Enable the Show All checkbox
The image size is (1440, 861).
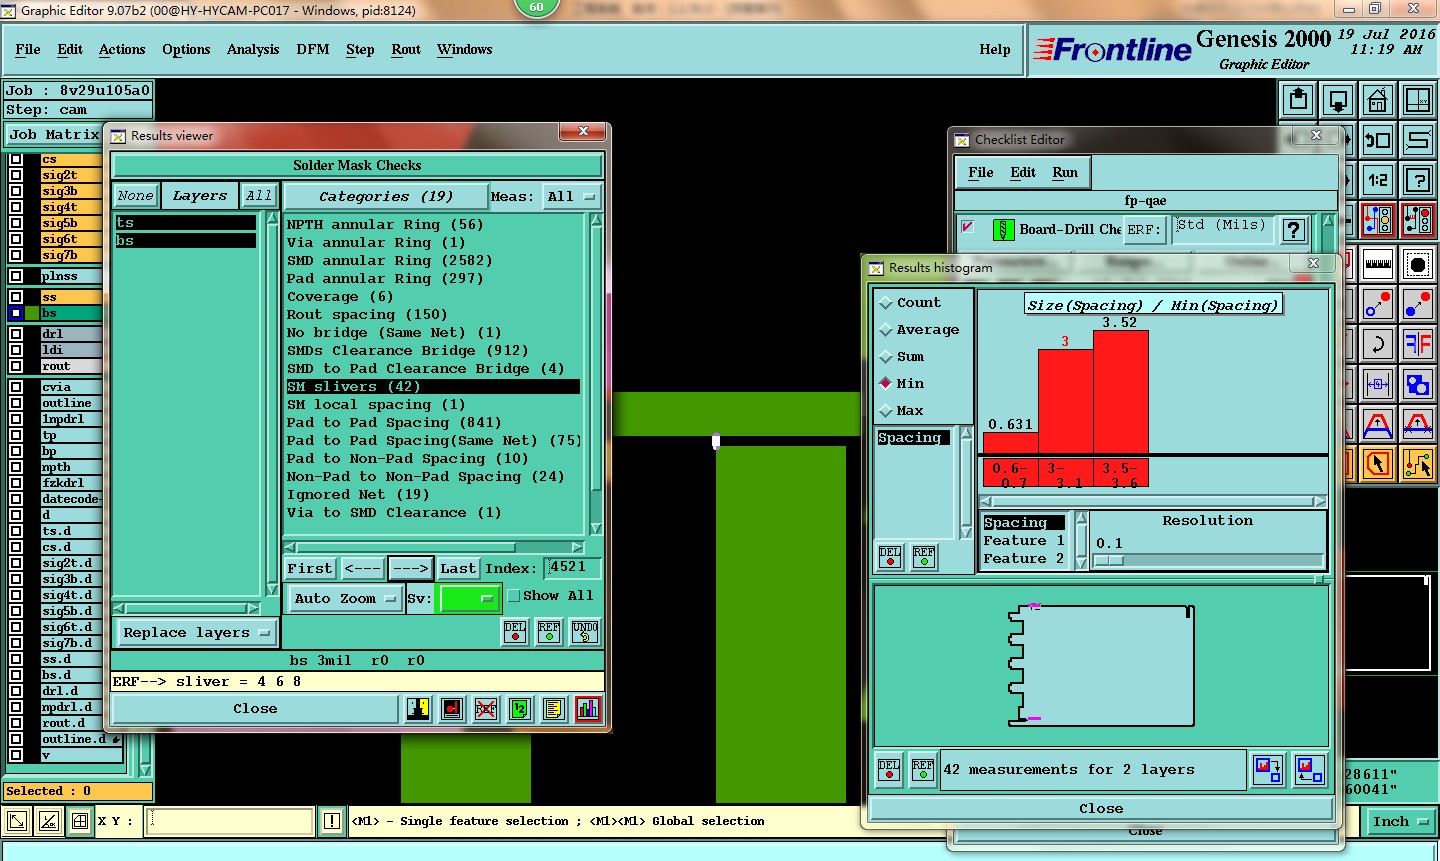pyautogui.click(x=514, y=596)
